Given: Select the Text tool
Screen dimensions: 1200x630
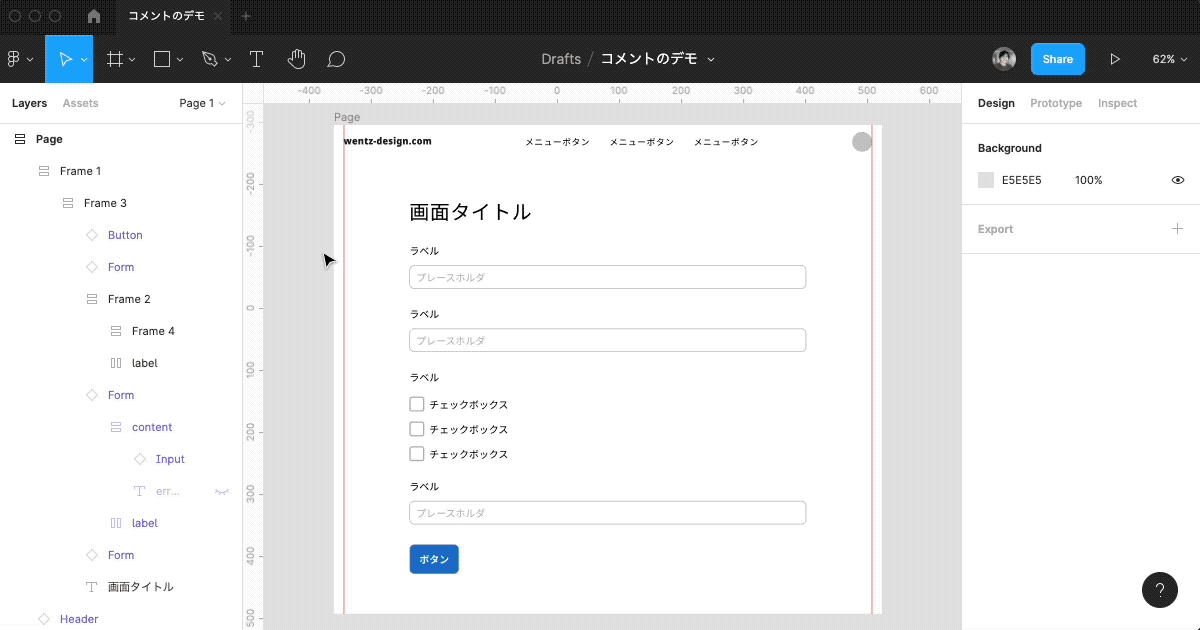Looking at the screenshot, I should point(256,59).
